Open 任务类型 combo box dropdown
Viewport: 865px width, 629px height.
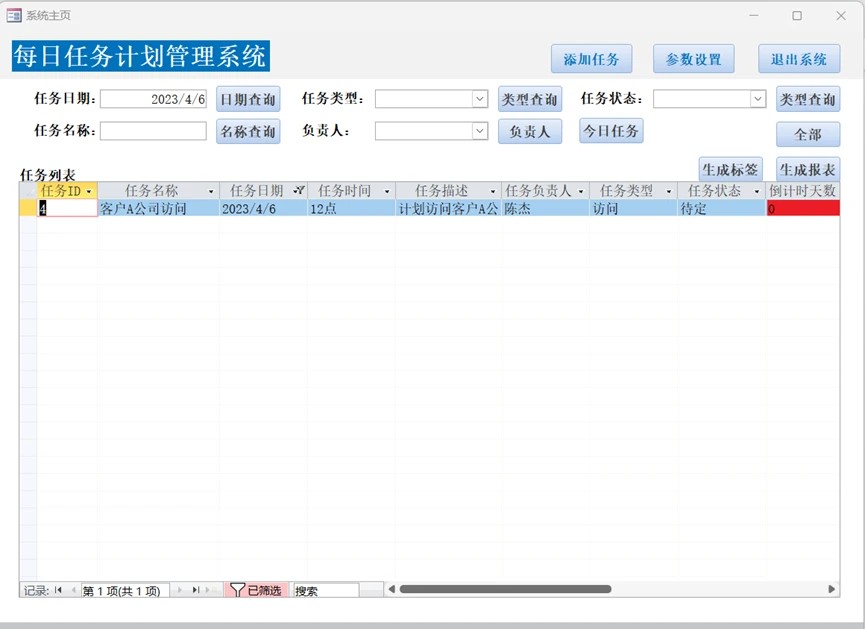coord(480,99)
